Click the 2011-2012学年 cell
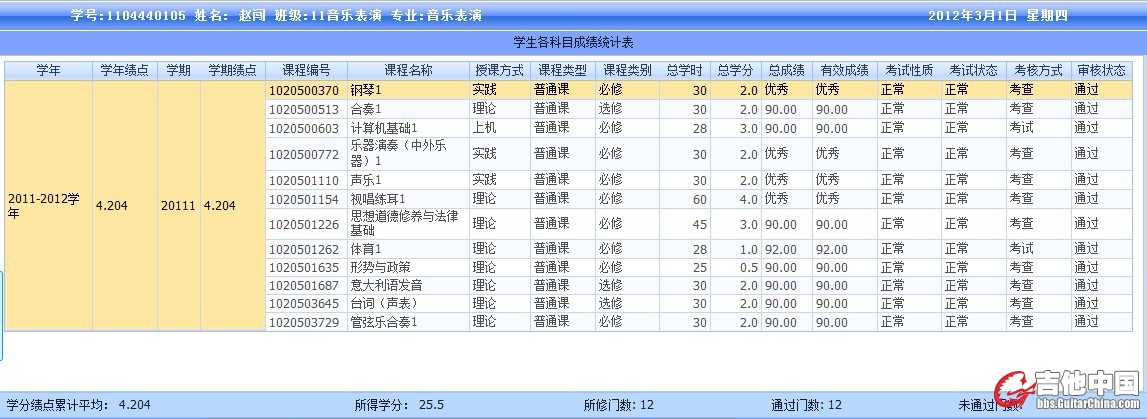 pyautogui.click(x=48, y=205)
